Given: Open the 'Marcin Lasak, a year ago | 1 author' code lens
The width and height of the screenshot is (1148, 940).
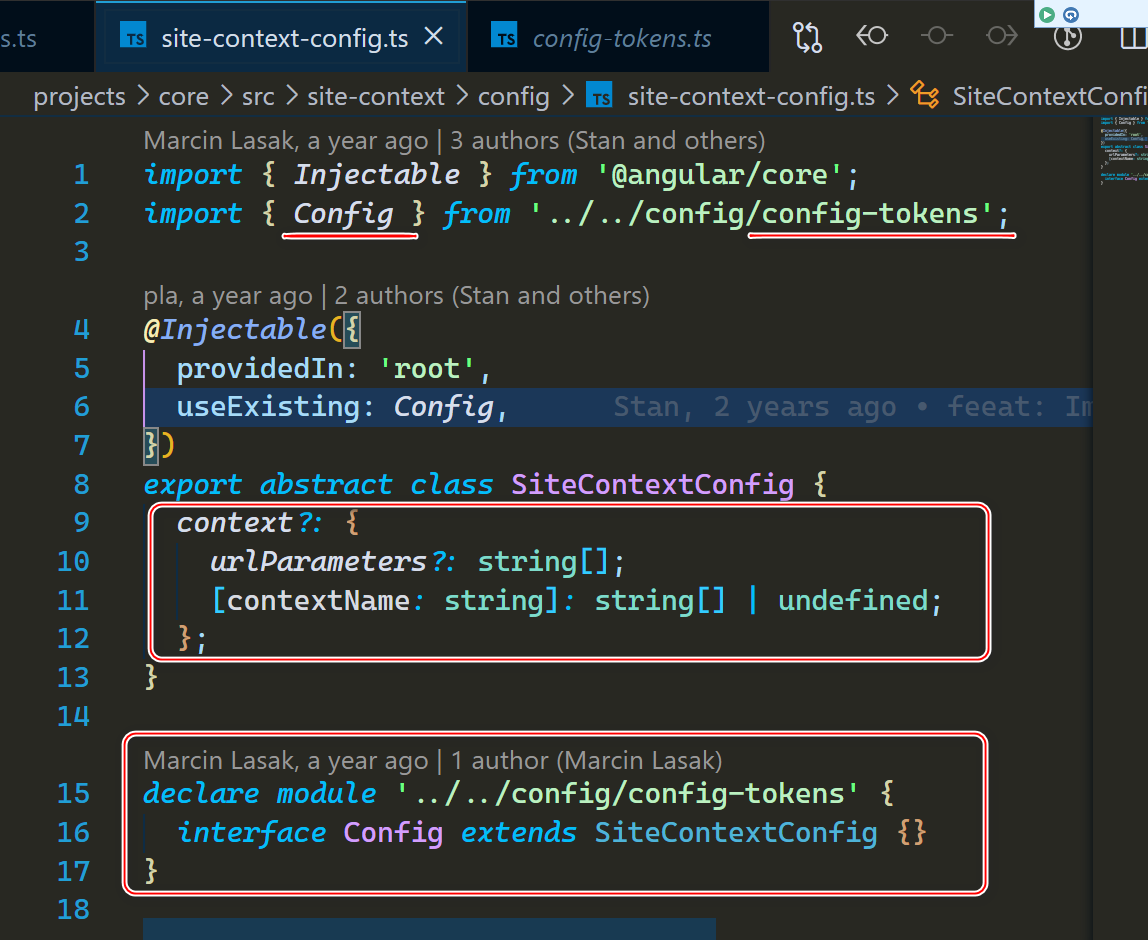Looking at the screenshot, I should click(x=433, y=760).
